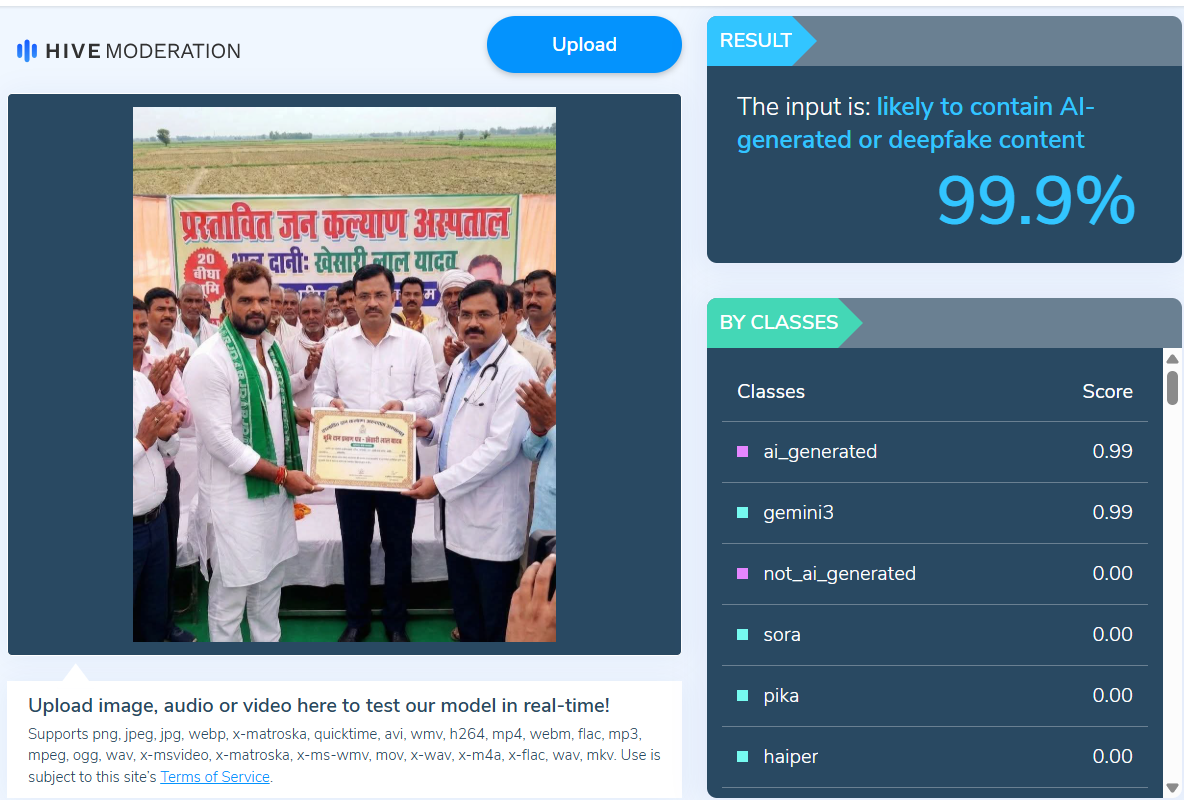
Task: Click the classes list scroll-up arrow
Action: point(1172,359)
